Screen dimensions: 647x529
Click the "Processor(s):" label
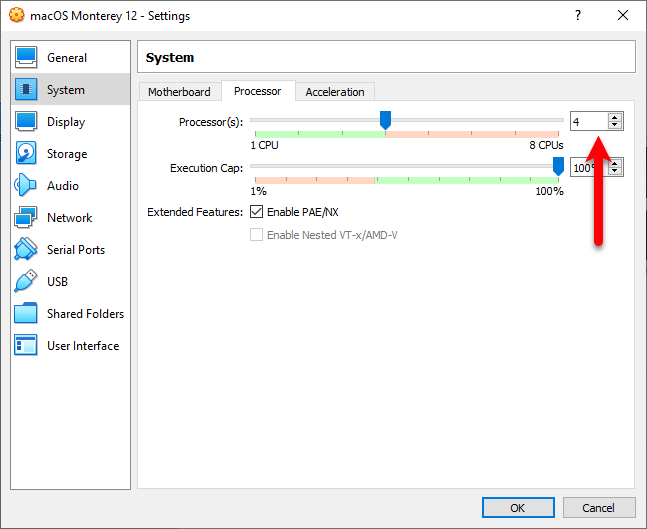coord(211,122)
